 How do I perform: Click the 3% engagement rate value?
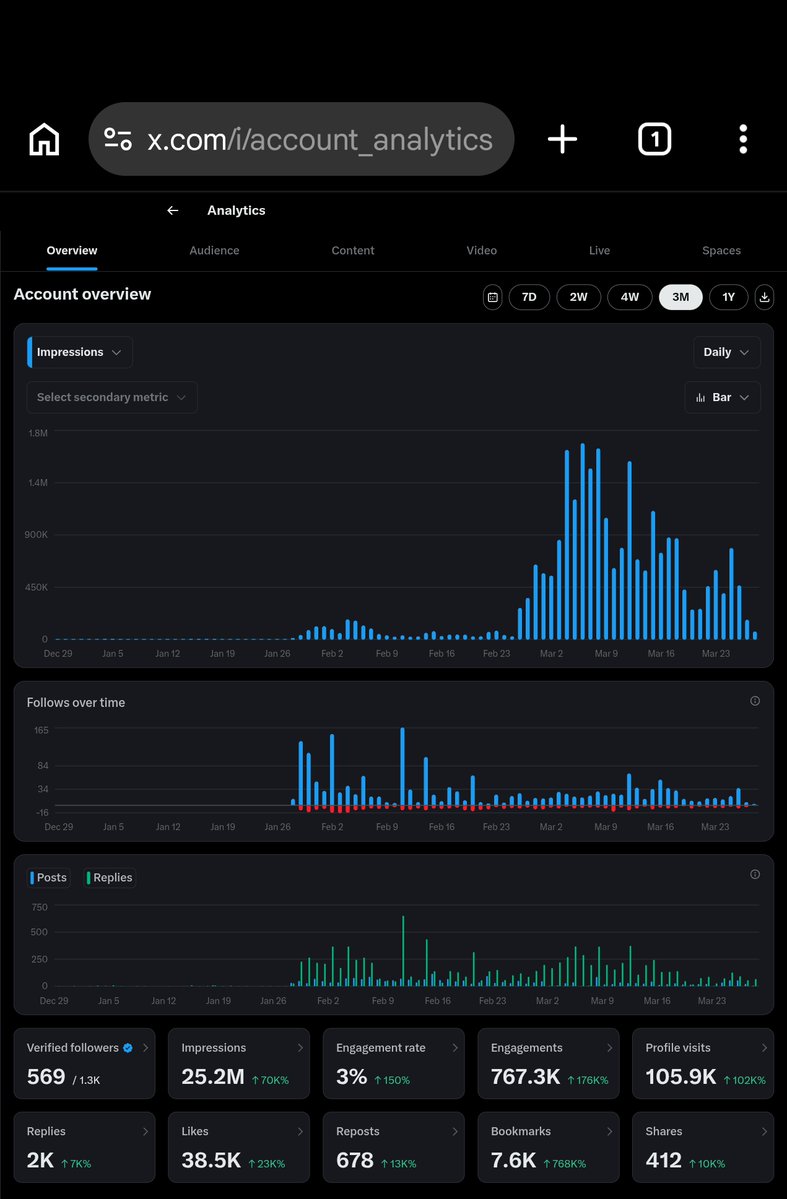click(x=352, y=1077)
